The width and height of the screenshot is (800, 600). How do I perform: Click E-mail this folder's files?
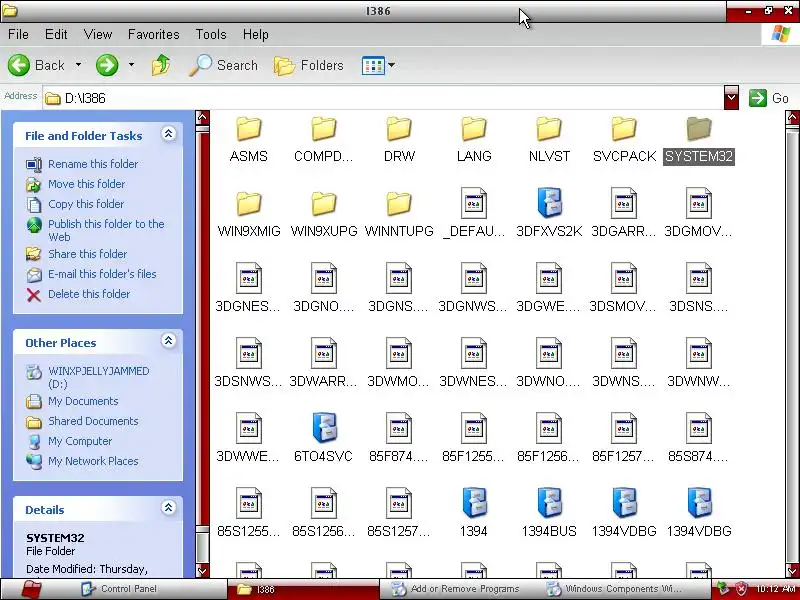(102, 273)
